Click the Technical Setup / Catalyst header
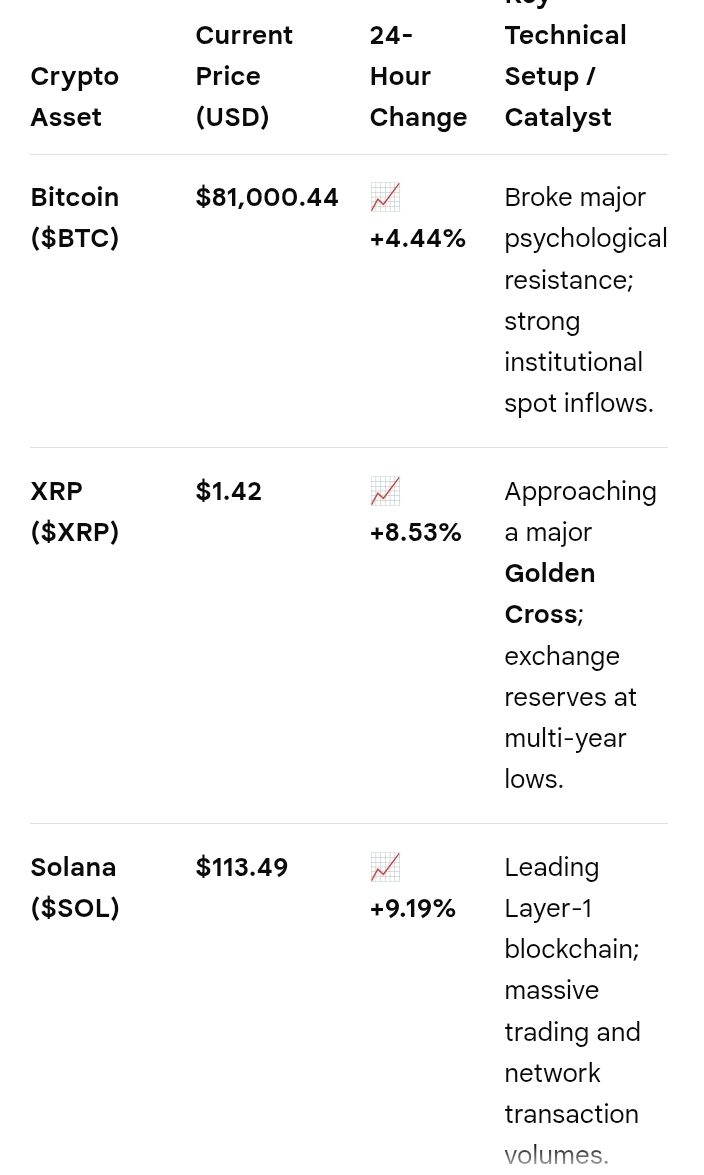Screen dimensions: 704x1175 (565, 76)
